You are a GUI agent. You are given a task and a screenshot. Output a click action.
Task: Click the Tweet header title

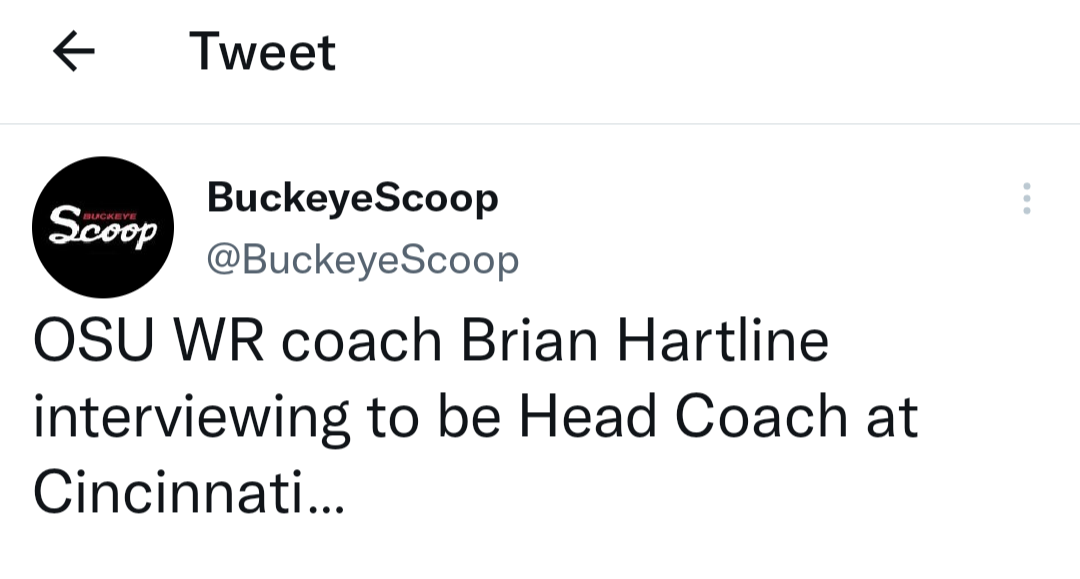point(262,52)
